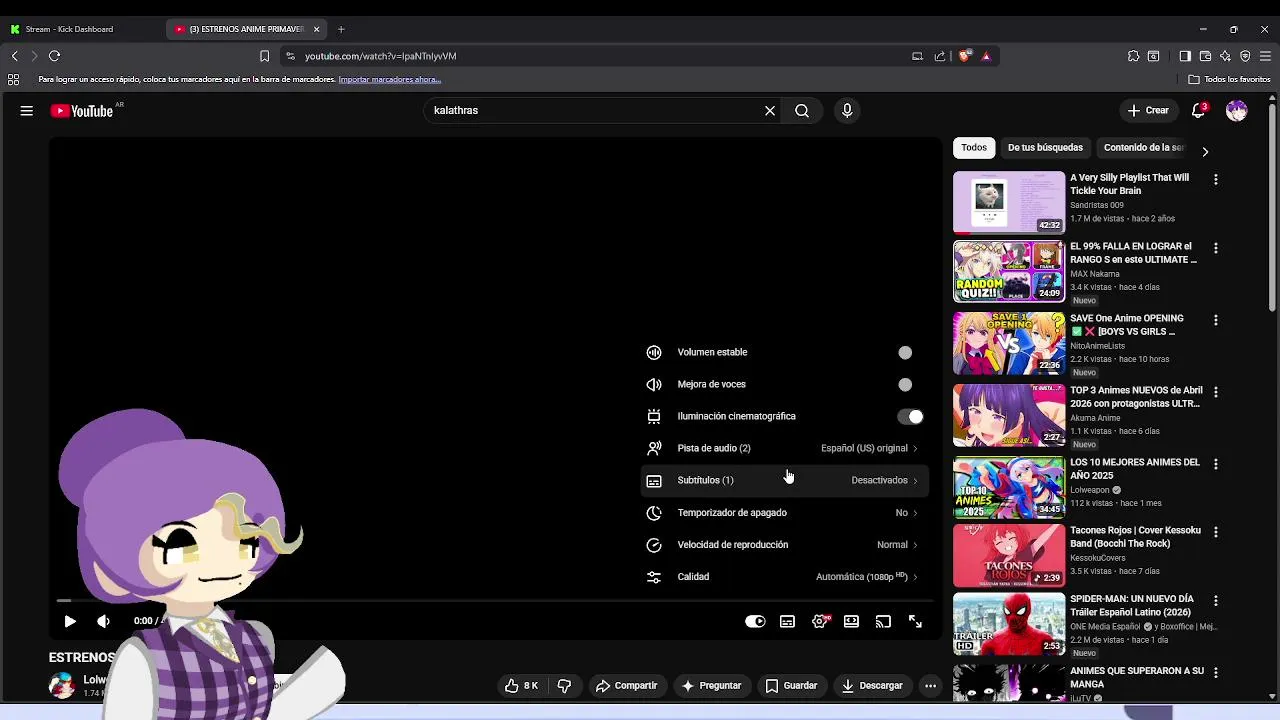Open browser extensions puzzle icon
This screenshot has height=720, width=1280.
(1133, 56)
